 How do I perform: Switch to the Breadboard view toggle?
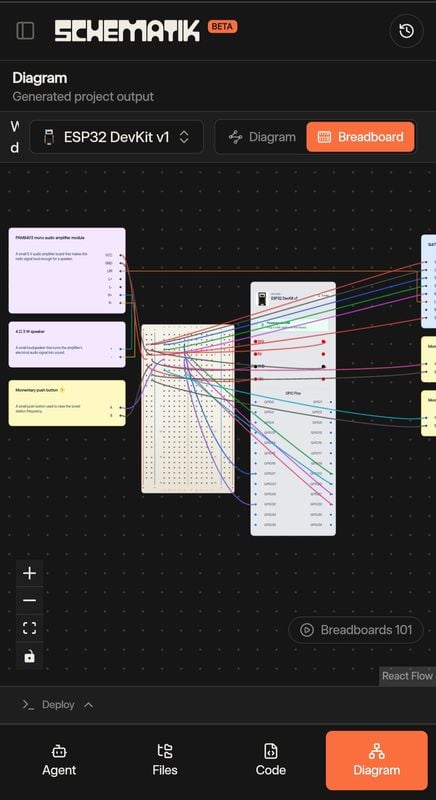360,137
